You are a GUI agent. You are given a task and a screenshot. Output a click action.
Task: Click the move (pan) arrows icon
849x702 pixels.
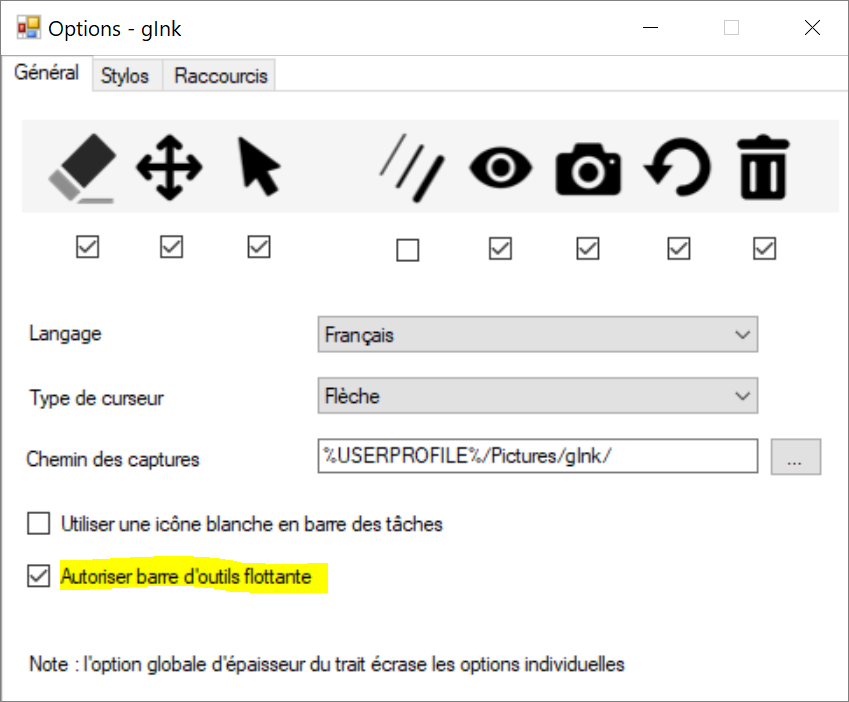tap(169, 167)
